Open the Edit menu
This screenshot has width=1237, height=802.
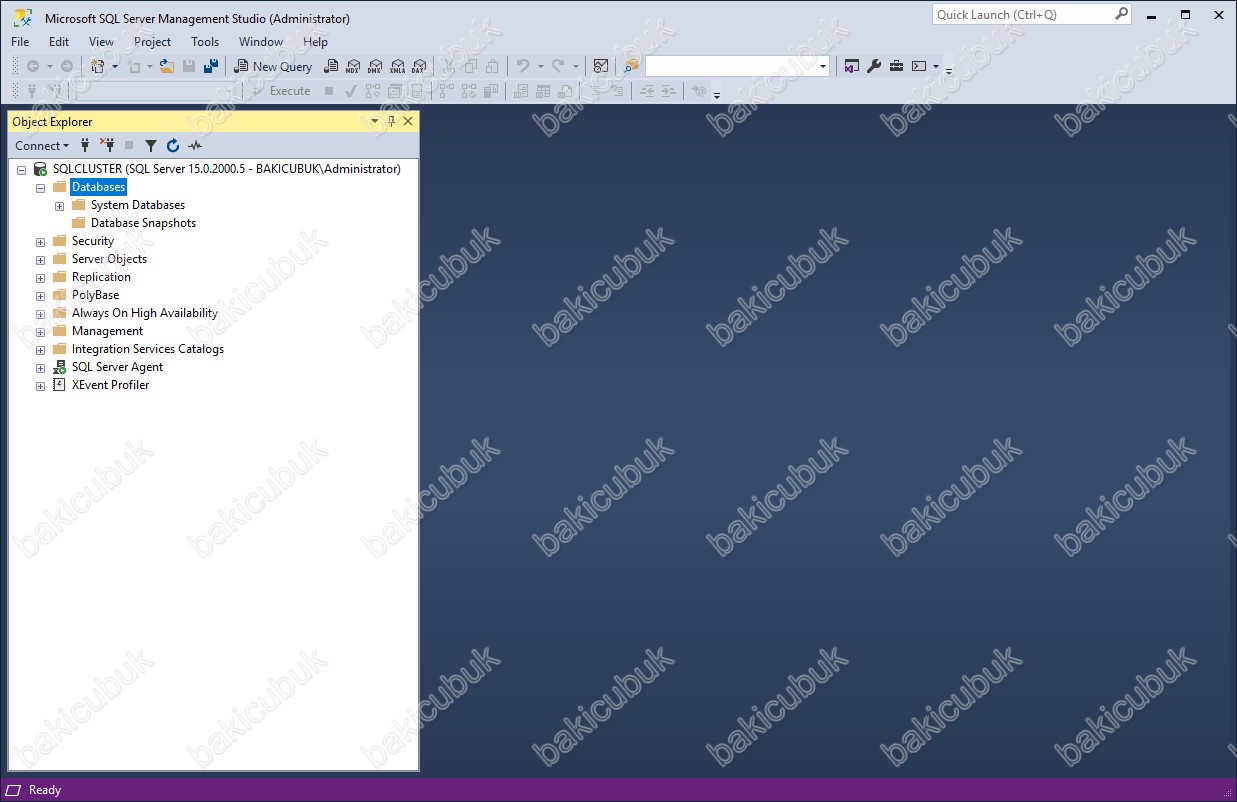coord(59,41)
